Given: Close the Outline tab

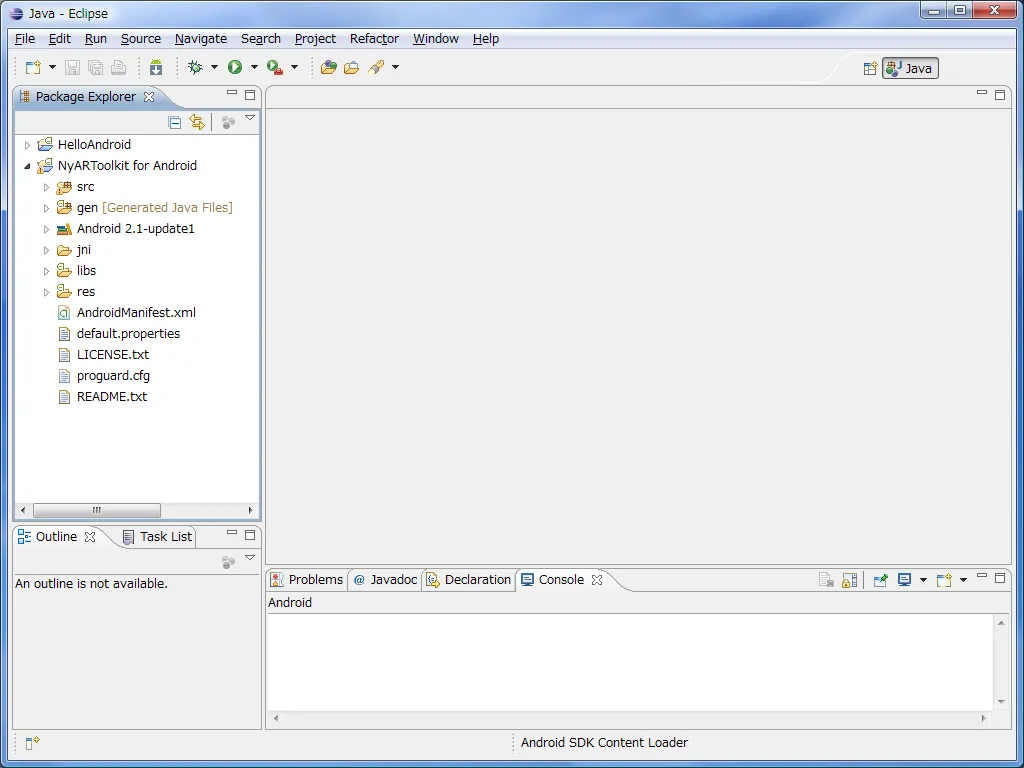Looking at the screenshot, I should click(90, 537).
